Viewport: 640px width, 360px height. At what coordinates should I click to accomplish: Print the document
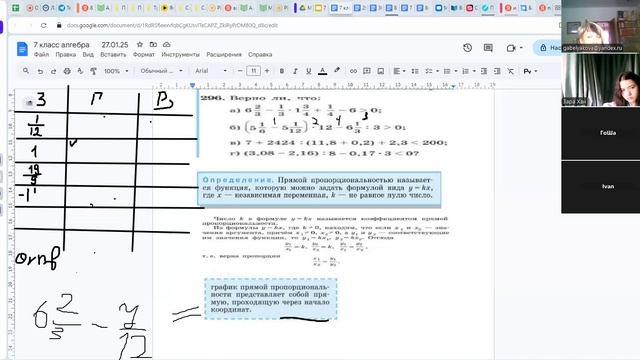67,71
